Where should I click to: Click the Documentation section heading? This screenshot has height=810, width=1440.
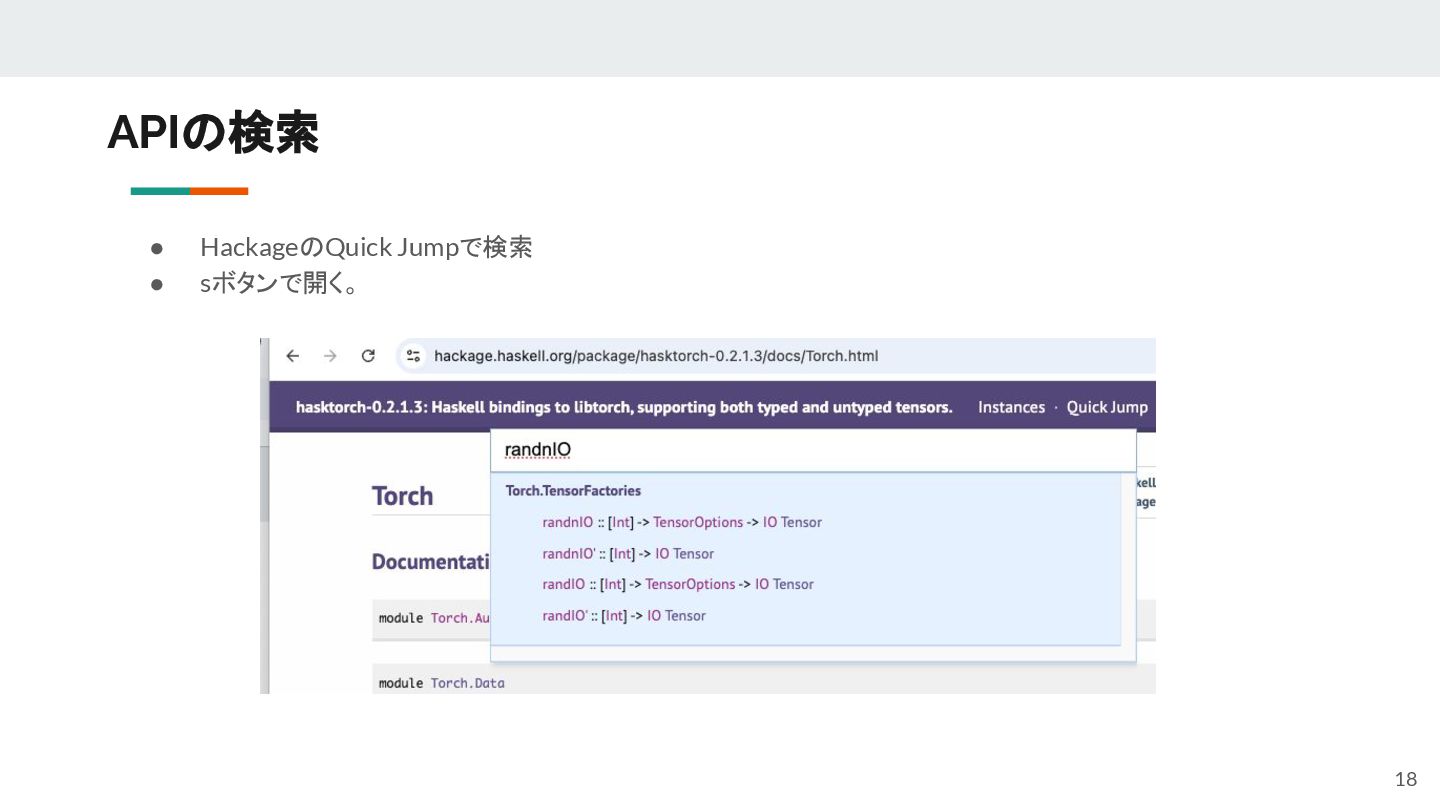[431, 562]
